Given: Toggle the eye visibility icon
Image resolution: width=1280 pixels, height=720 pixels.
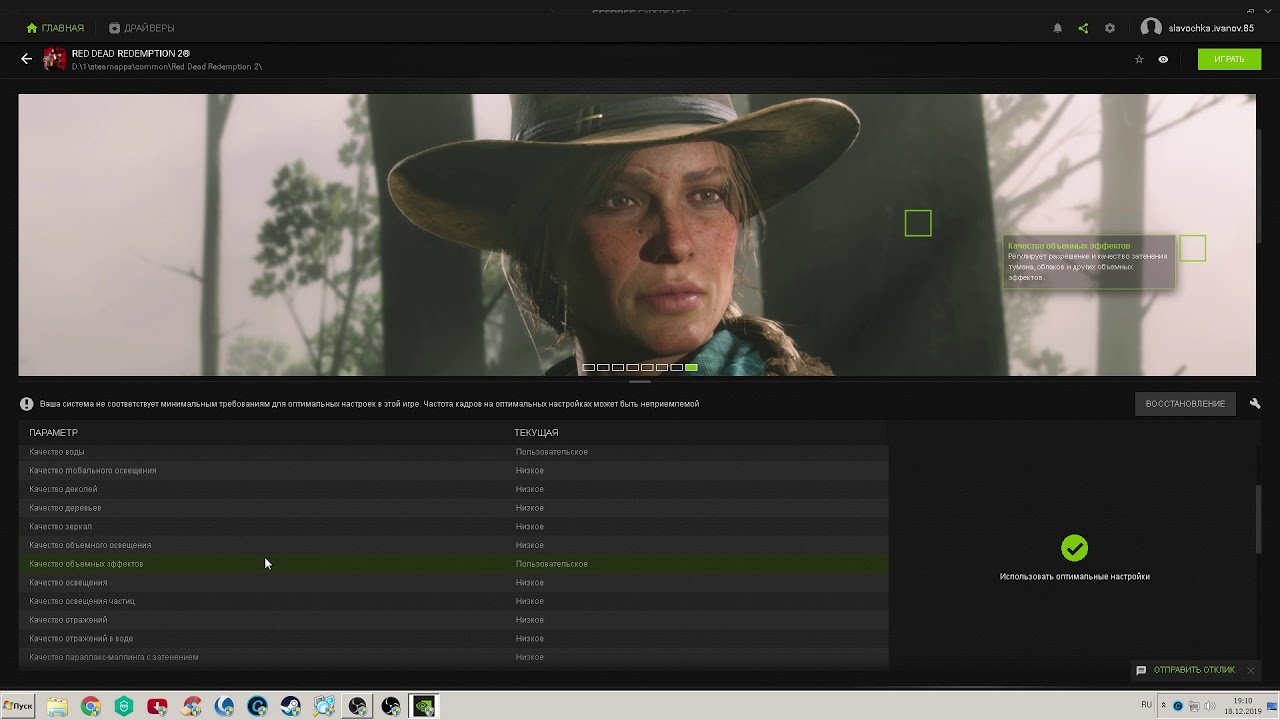Looking at the screenshot, I should pos(1163,59).
